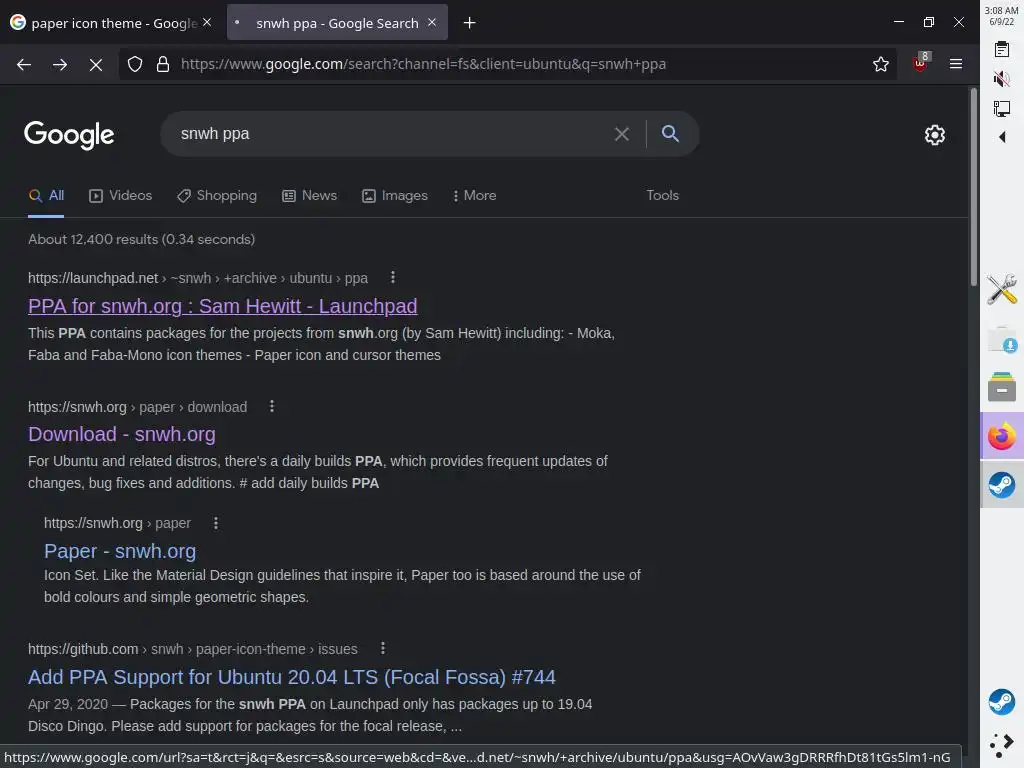Go forward to the next page

point(59,64)
